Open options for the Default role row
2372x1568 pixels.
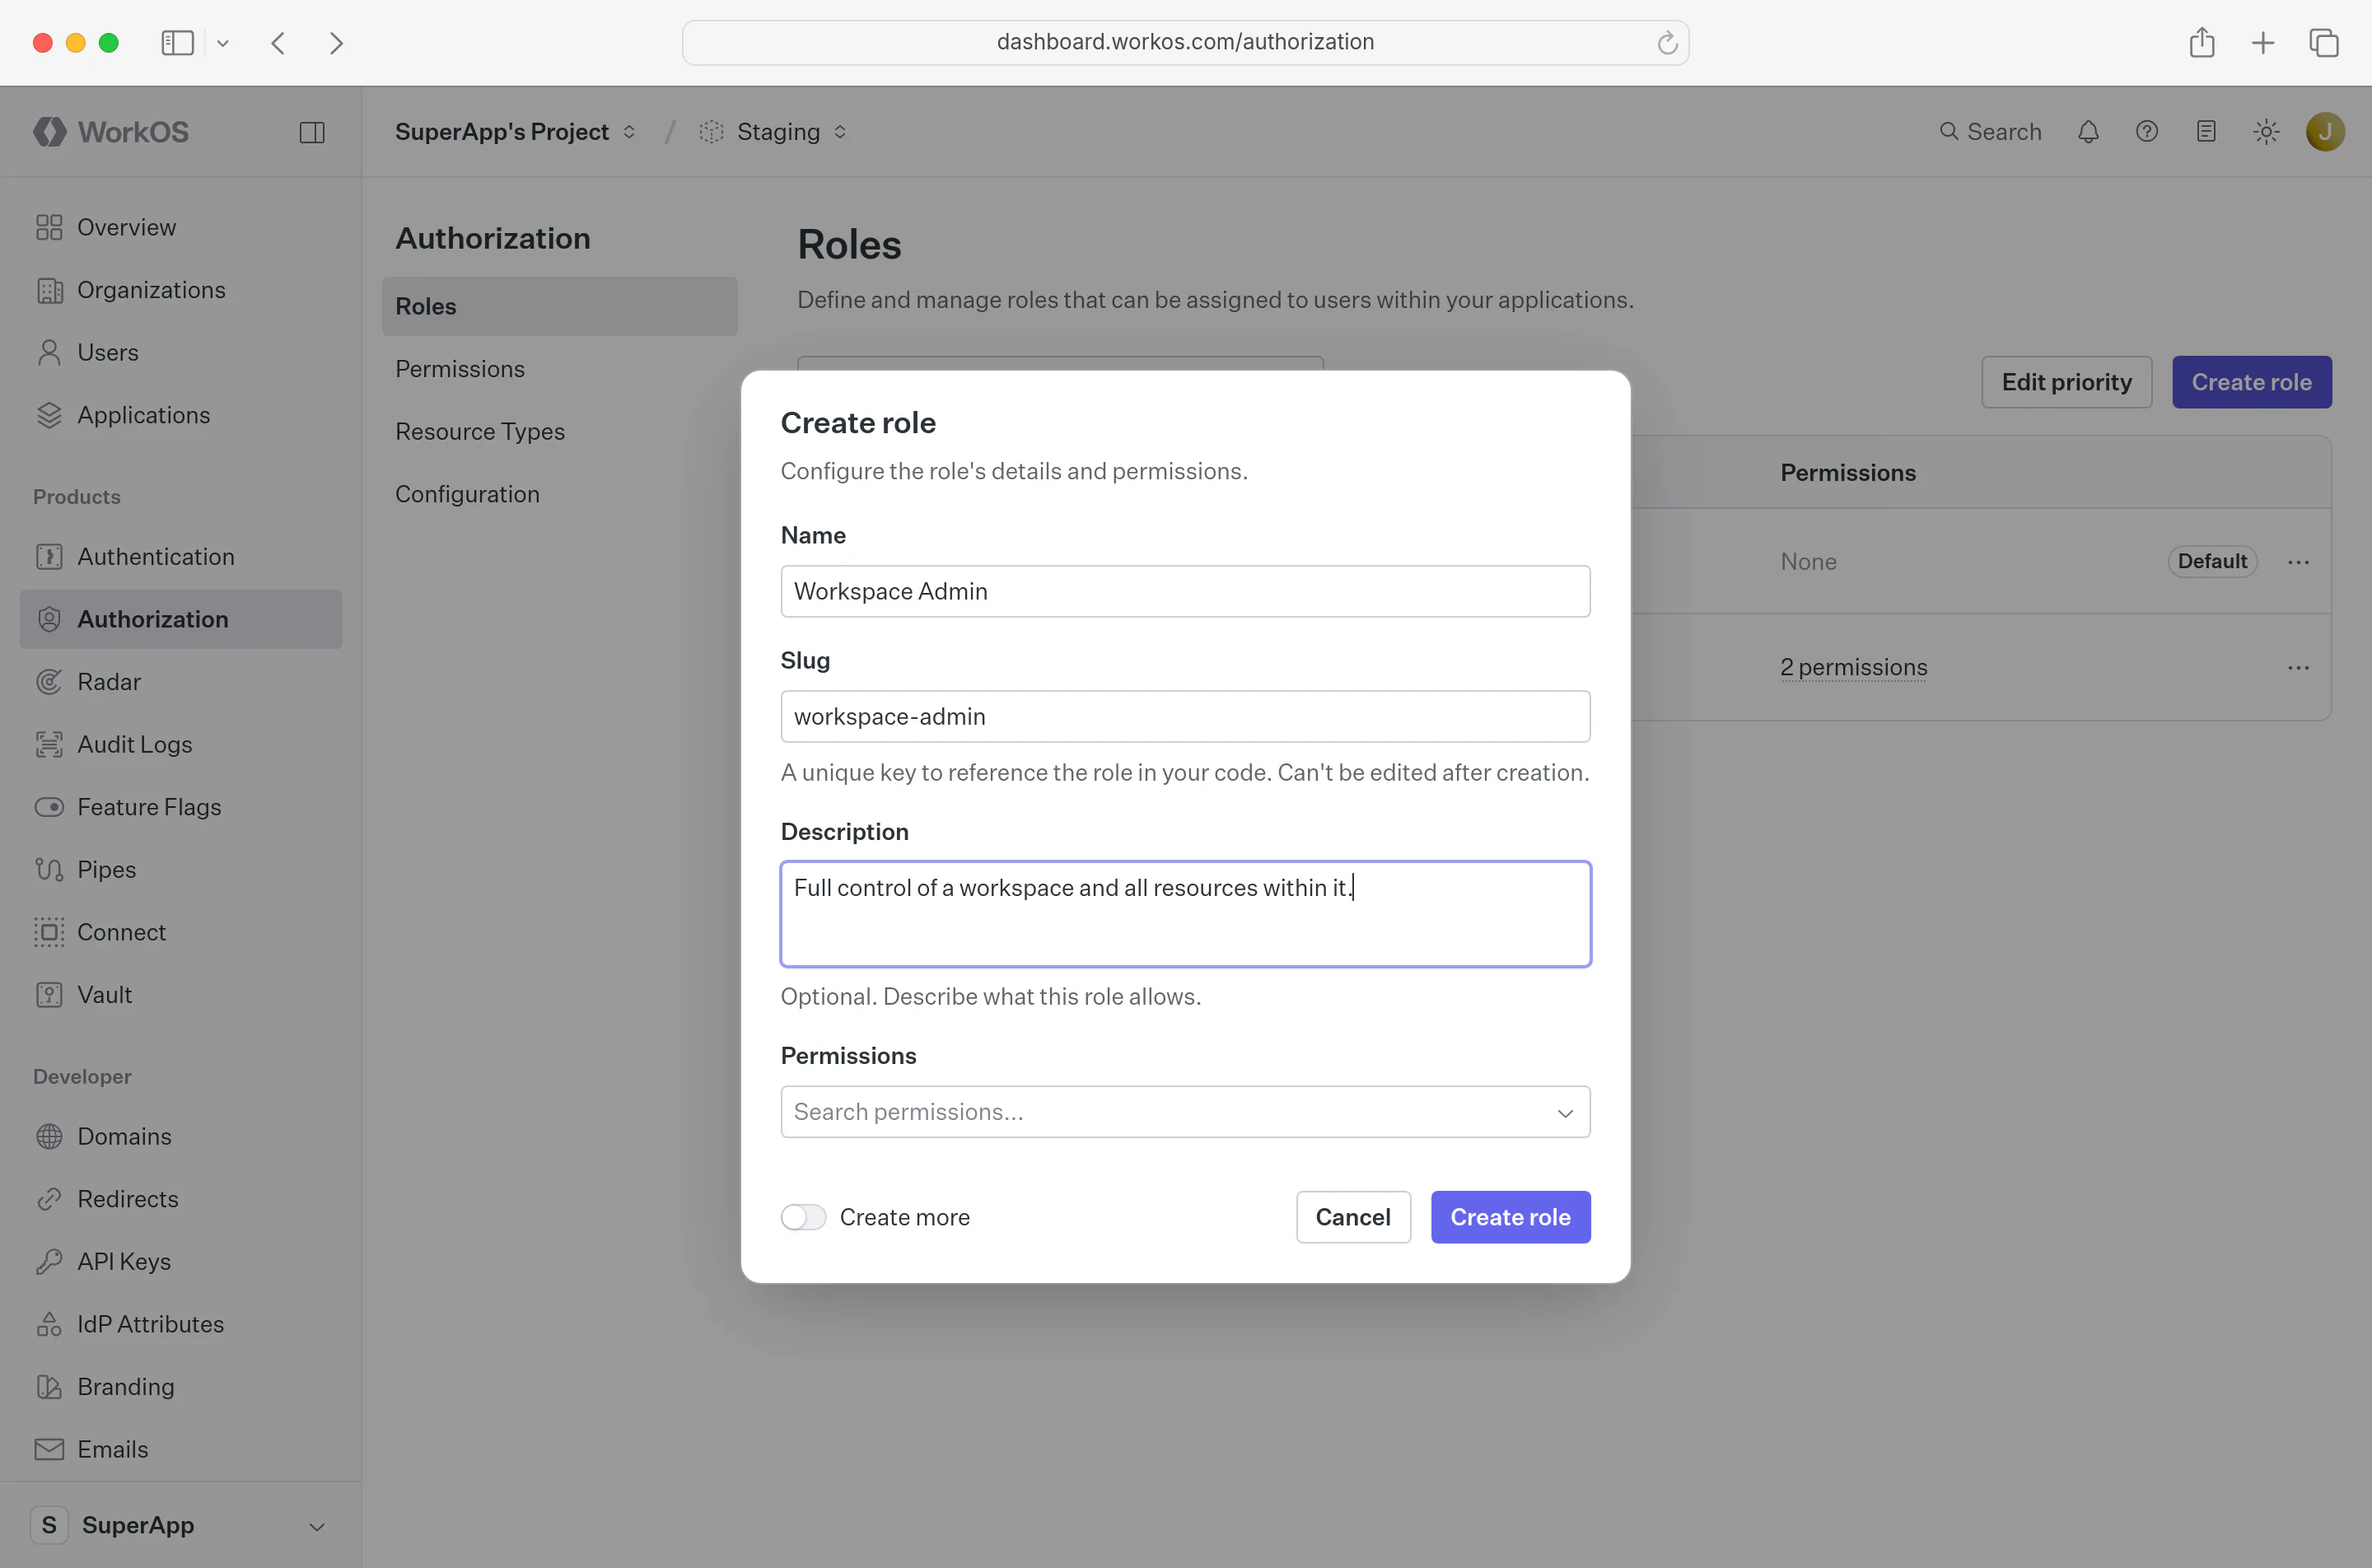[2298, 562]
